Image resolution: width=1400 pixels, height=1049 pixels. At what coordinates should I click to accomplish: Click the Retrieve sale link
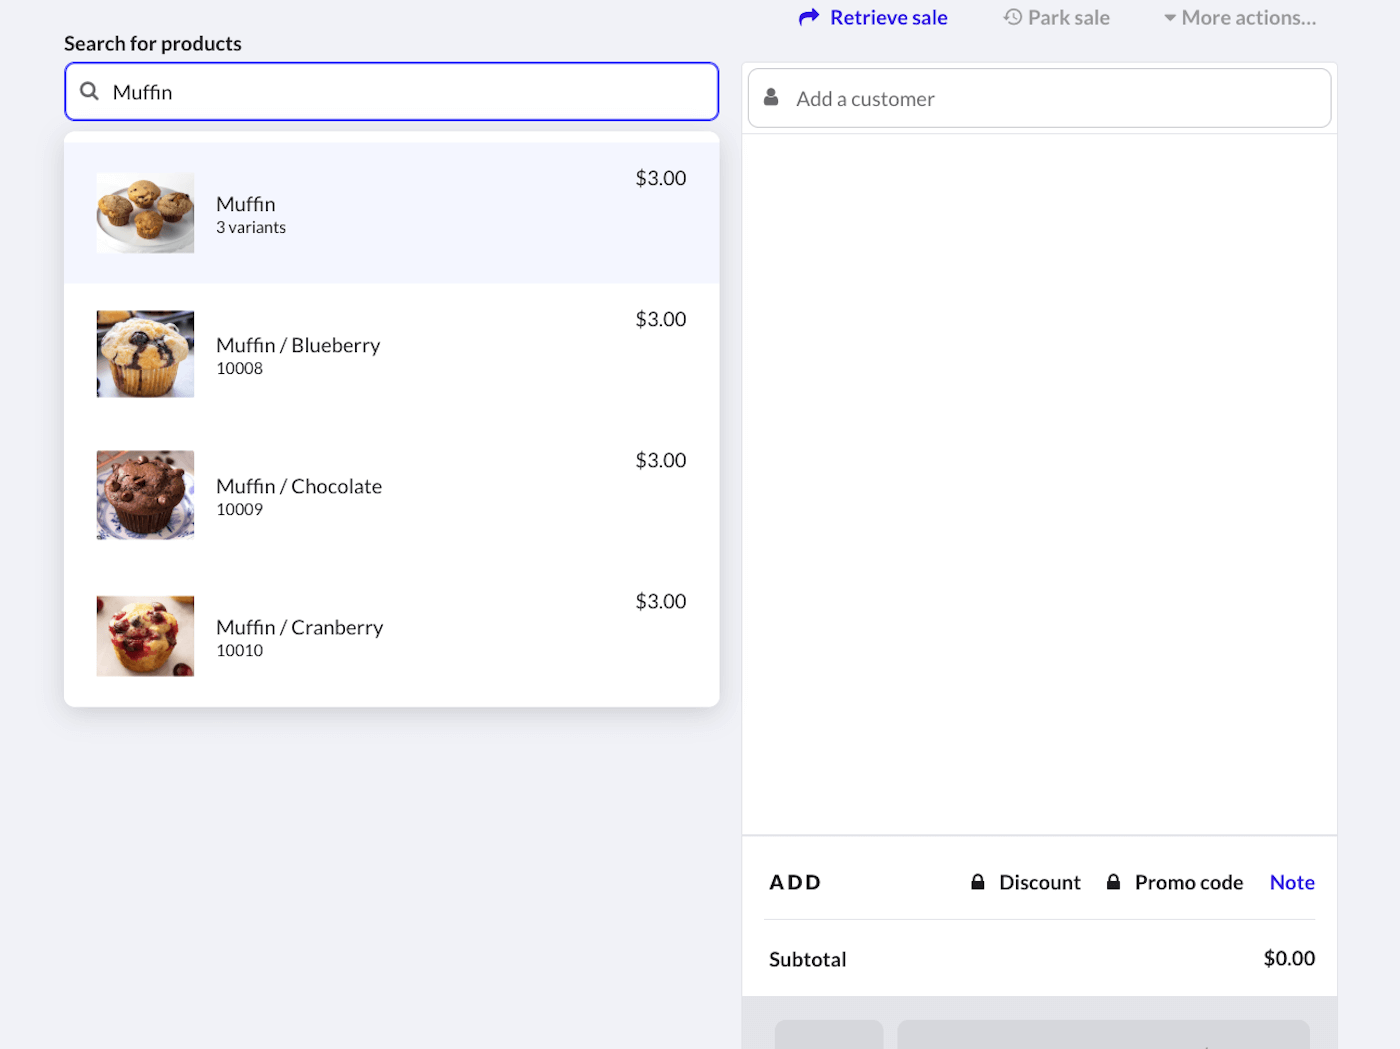(x=888, y=18)
